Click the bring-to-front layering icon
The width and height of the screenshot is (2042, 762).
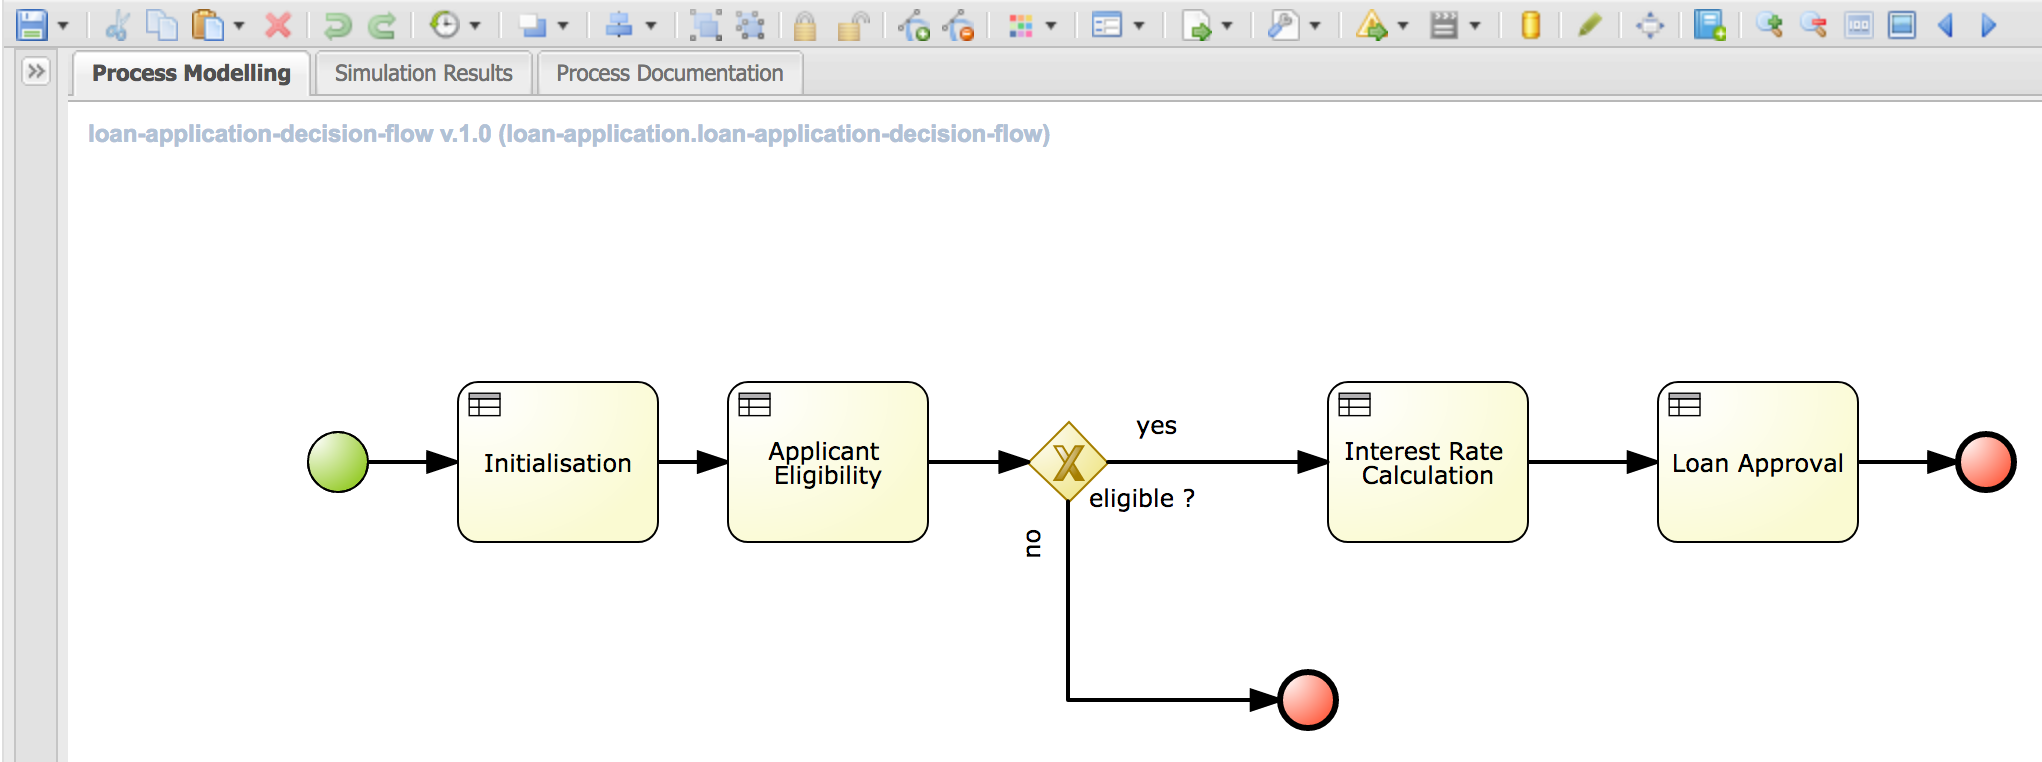[532, 26]
